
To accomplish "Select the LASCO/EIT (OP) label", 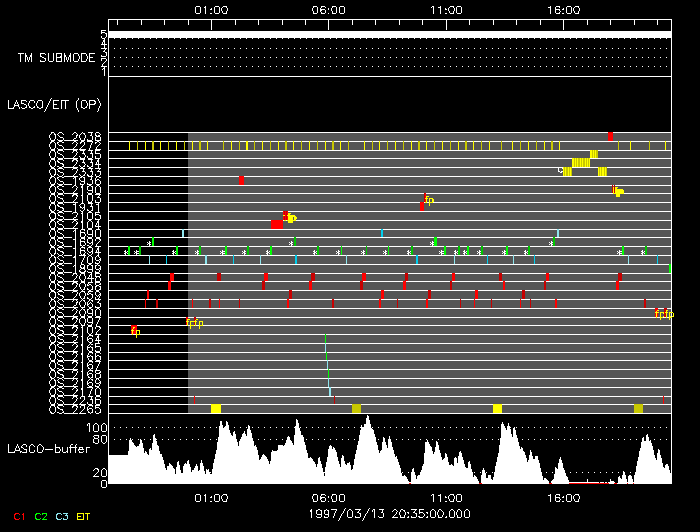I will (54, 104).
